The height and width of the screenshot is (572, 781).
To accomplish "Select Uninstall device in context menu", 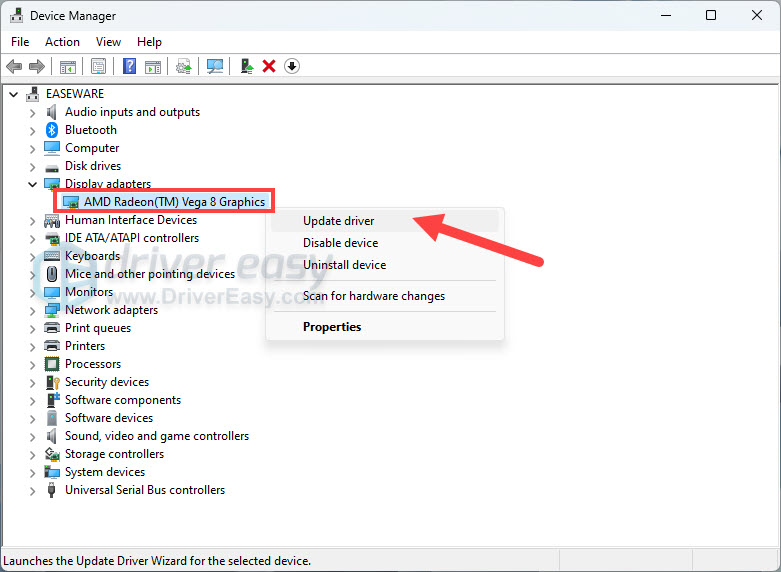I will click(x=344, y=265).
